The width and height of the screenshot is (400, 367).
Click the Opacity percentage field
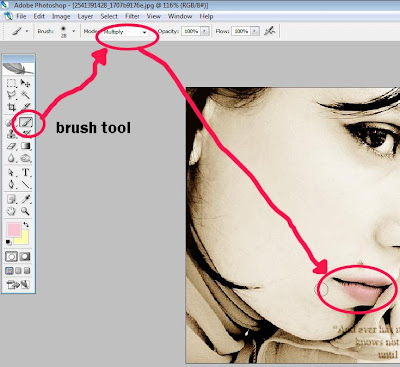coord(191,31)
